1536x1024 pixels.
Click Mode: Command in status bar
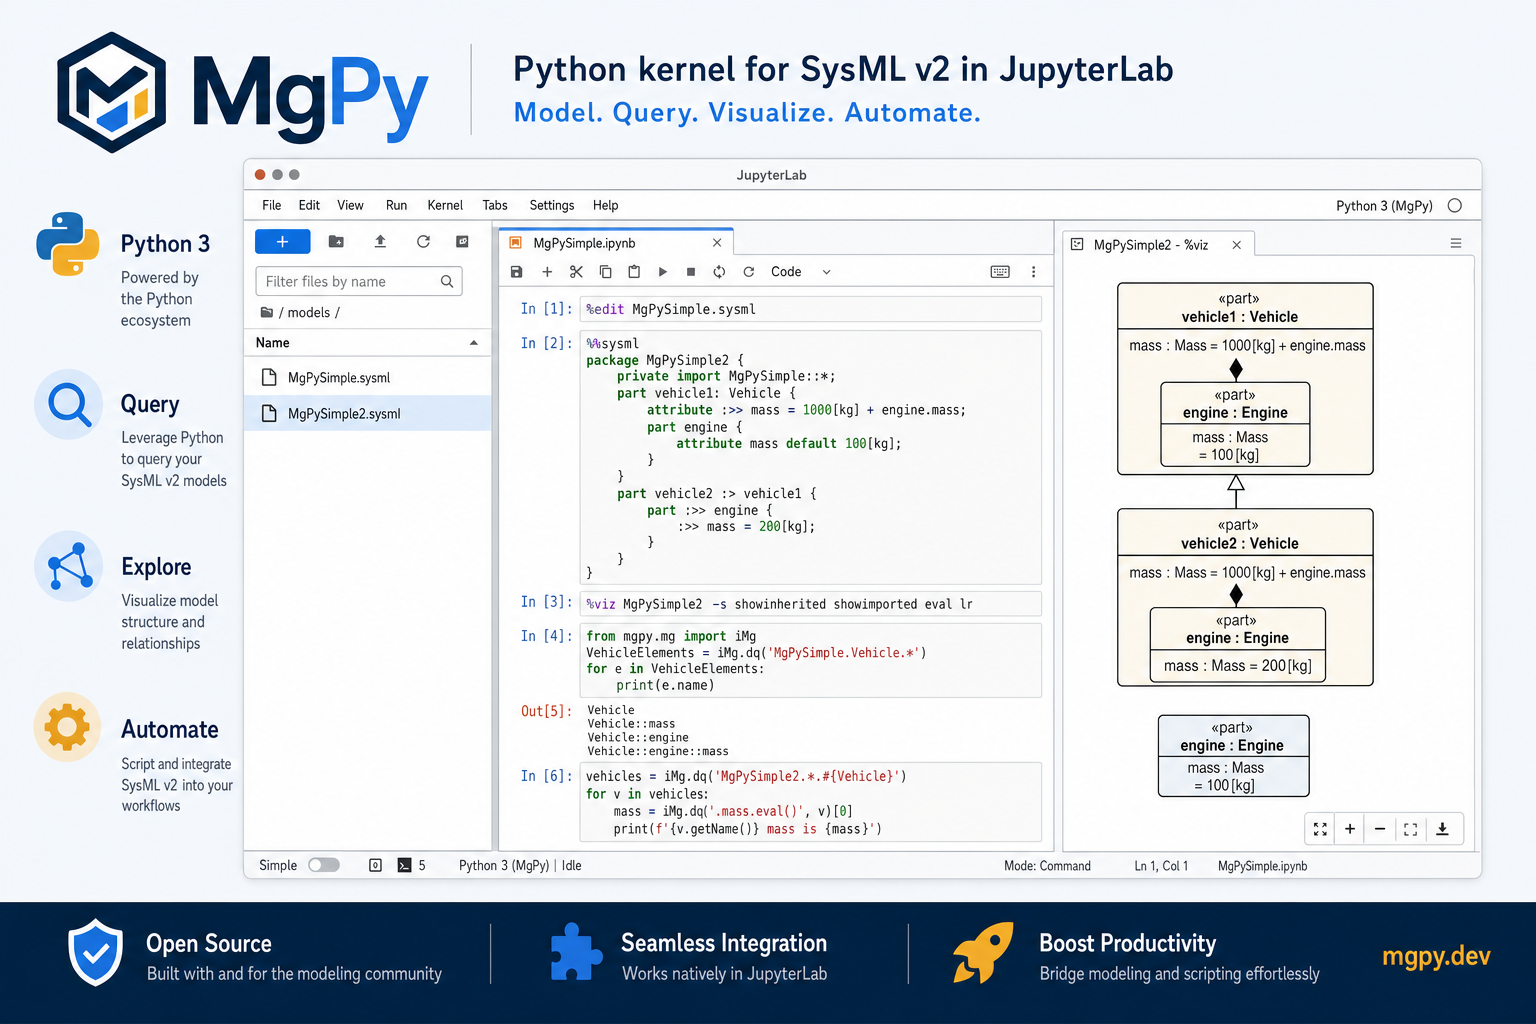(1047, 866)
